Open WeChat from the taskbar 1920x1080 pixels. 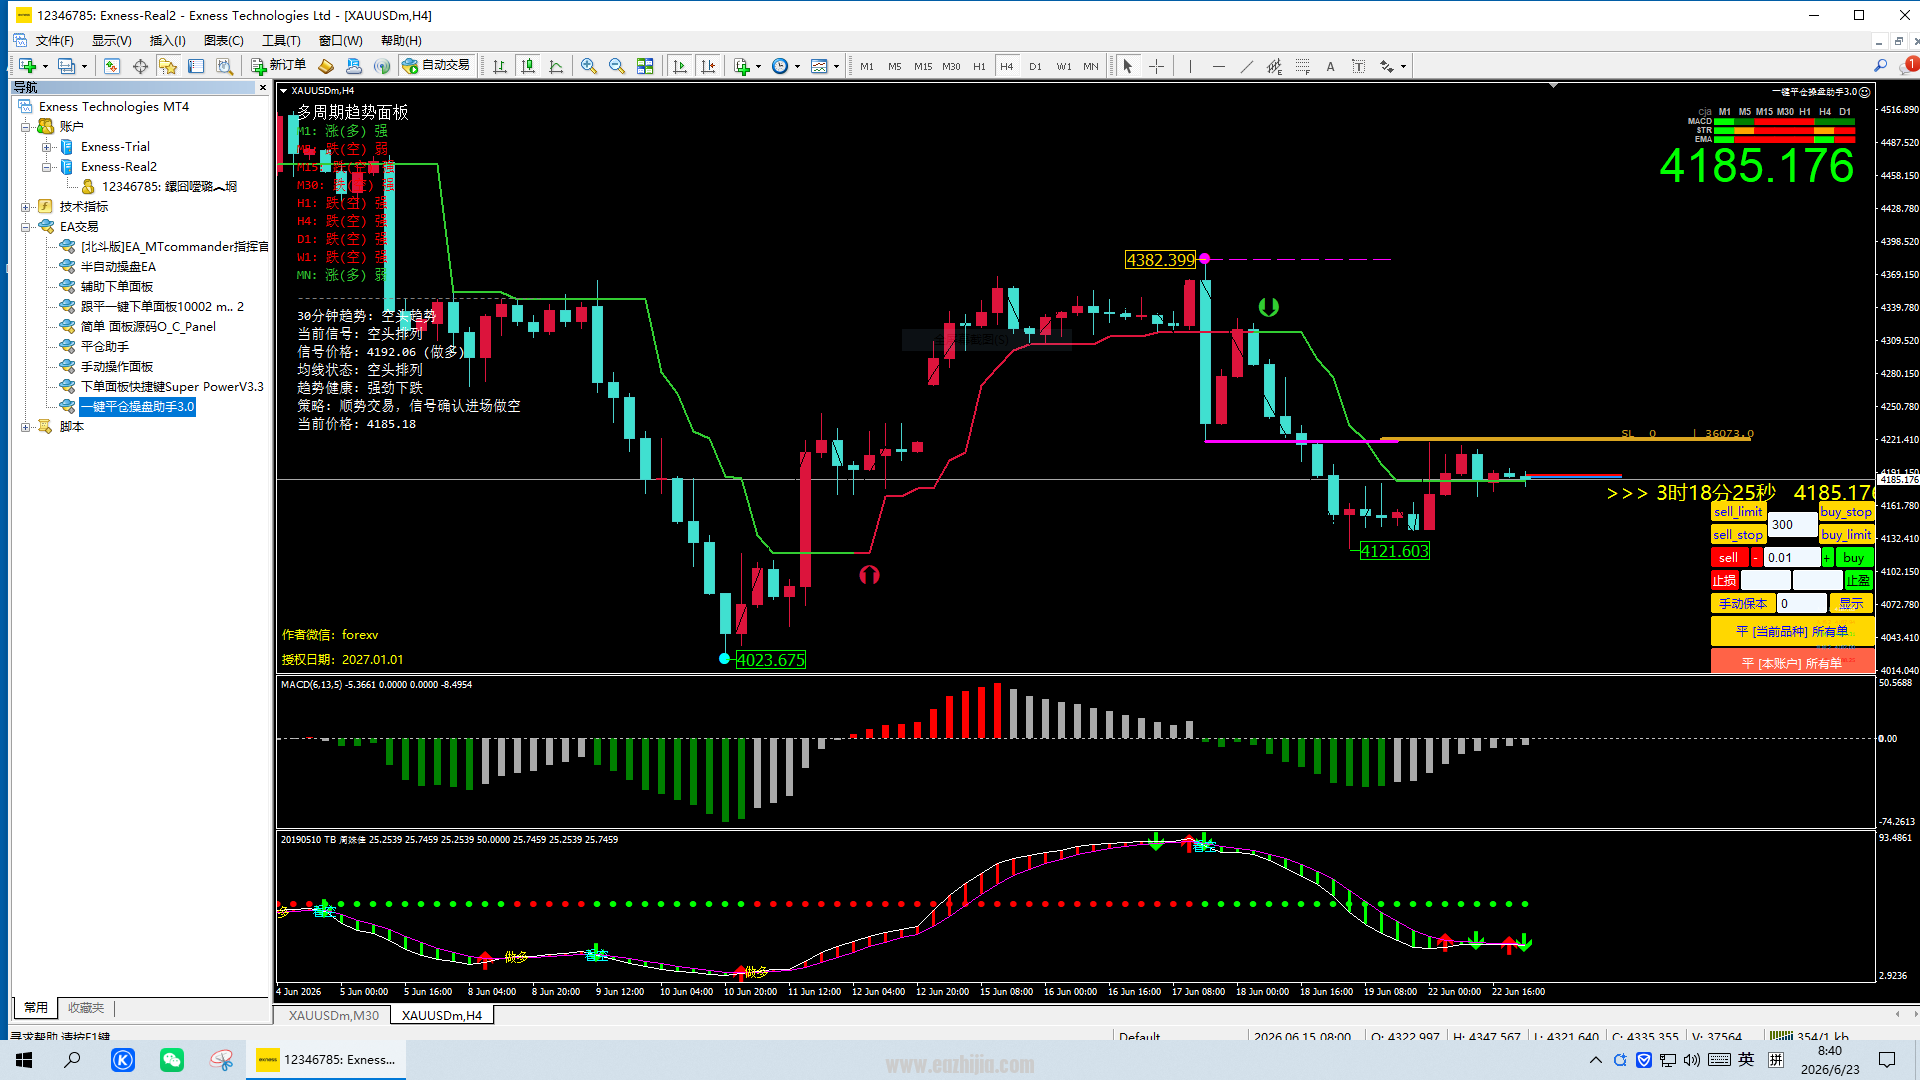pos(172,1060)
